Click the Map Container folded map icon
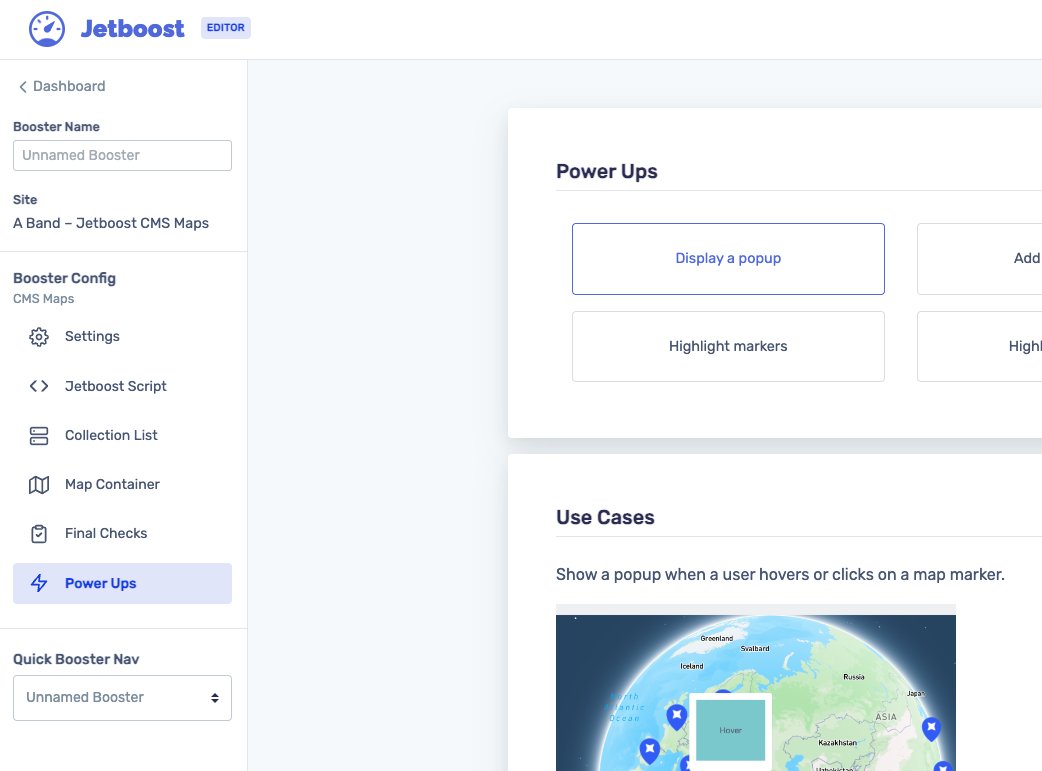This screenshot has height=771, width=1042. [x=39, y=485]
